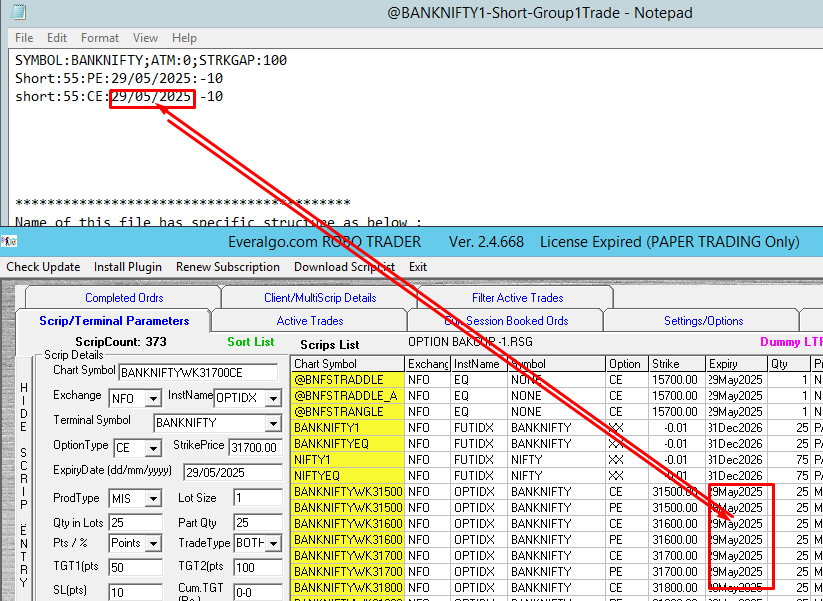Click the Robo Trader app icon

[x=8, y=242]
